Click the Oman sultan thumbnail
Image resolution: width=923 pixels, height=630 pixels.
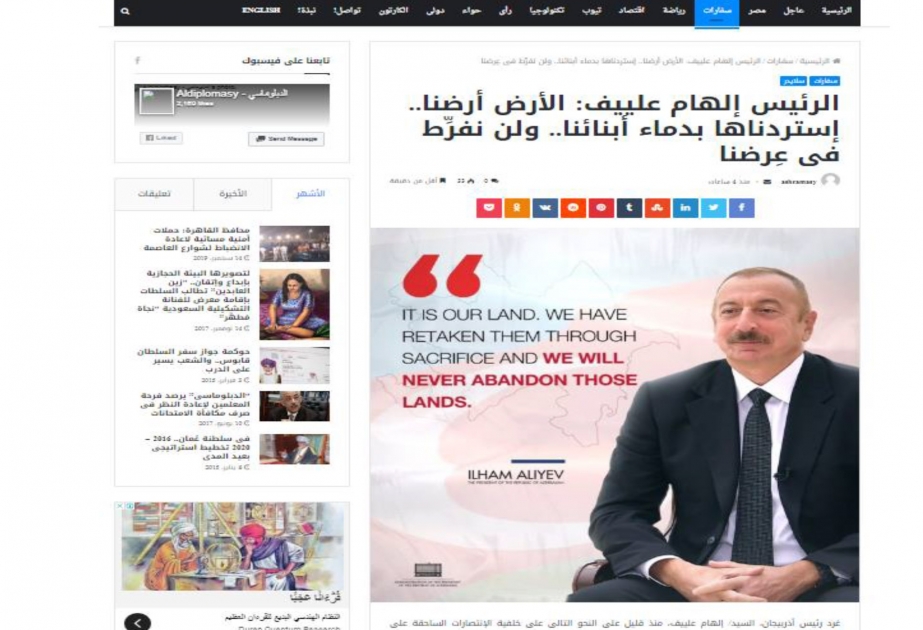tap(294, 449)
